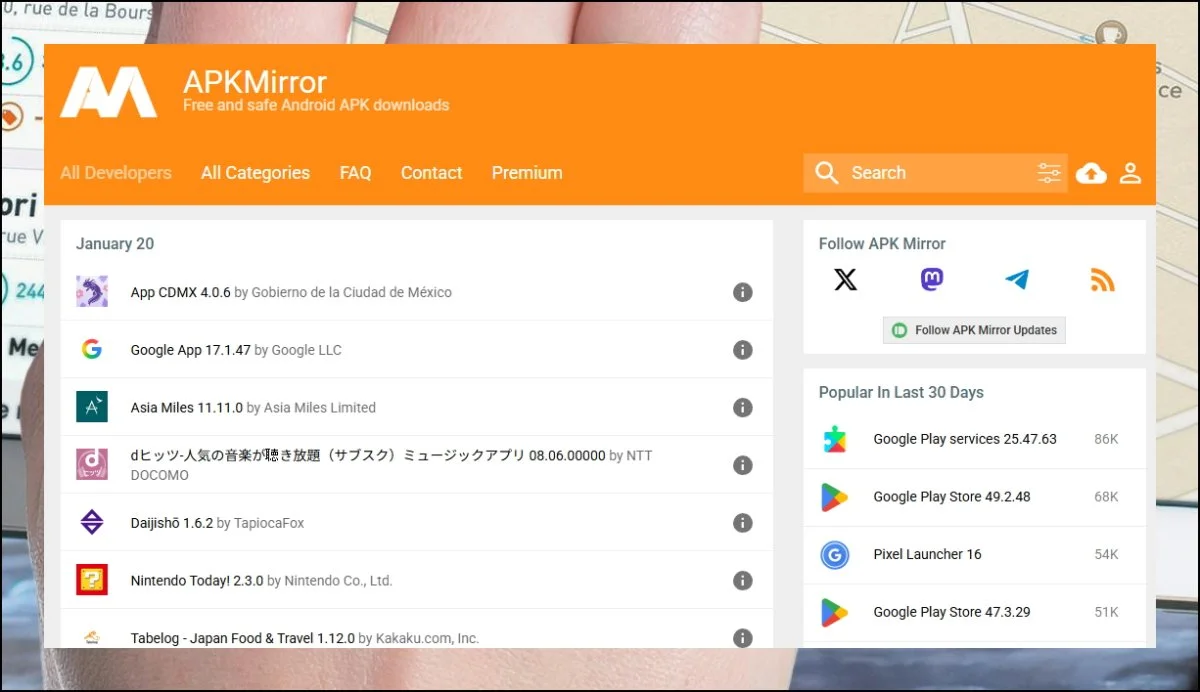Open the Telegram follow icon
The width and height of the screenshot is (1200, 692).
click(1017, 280)
